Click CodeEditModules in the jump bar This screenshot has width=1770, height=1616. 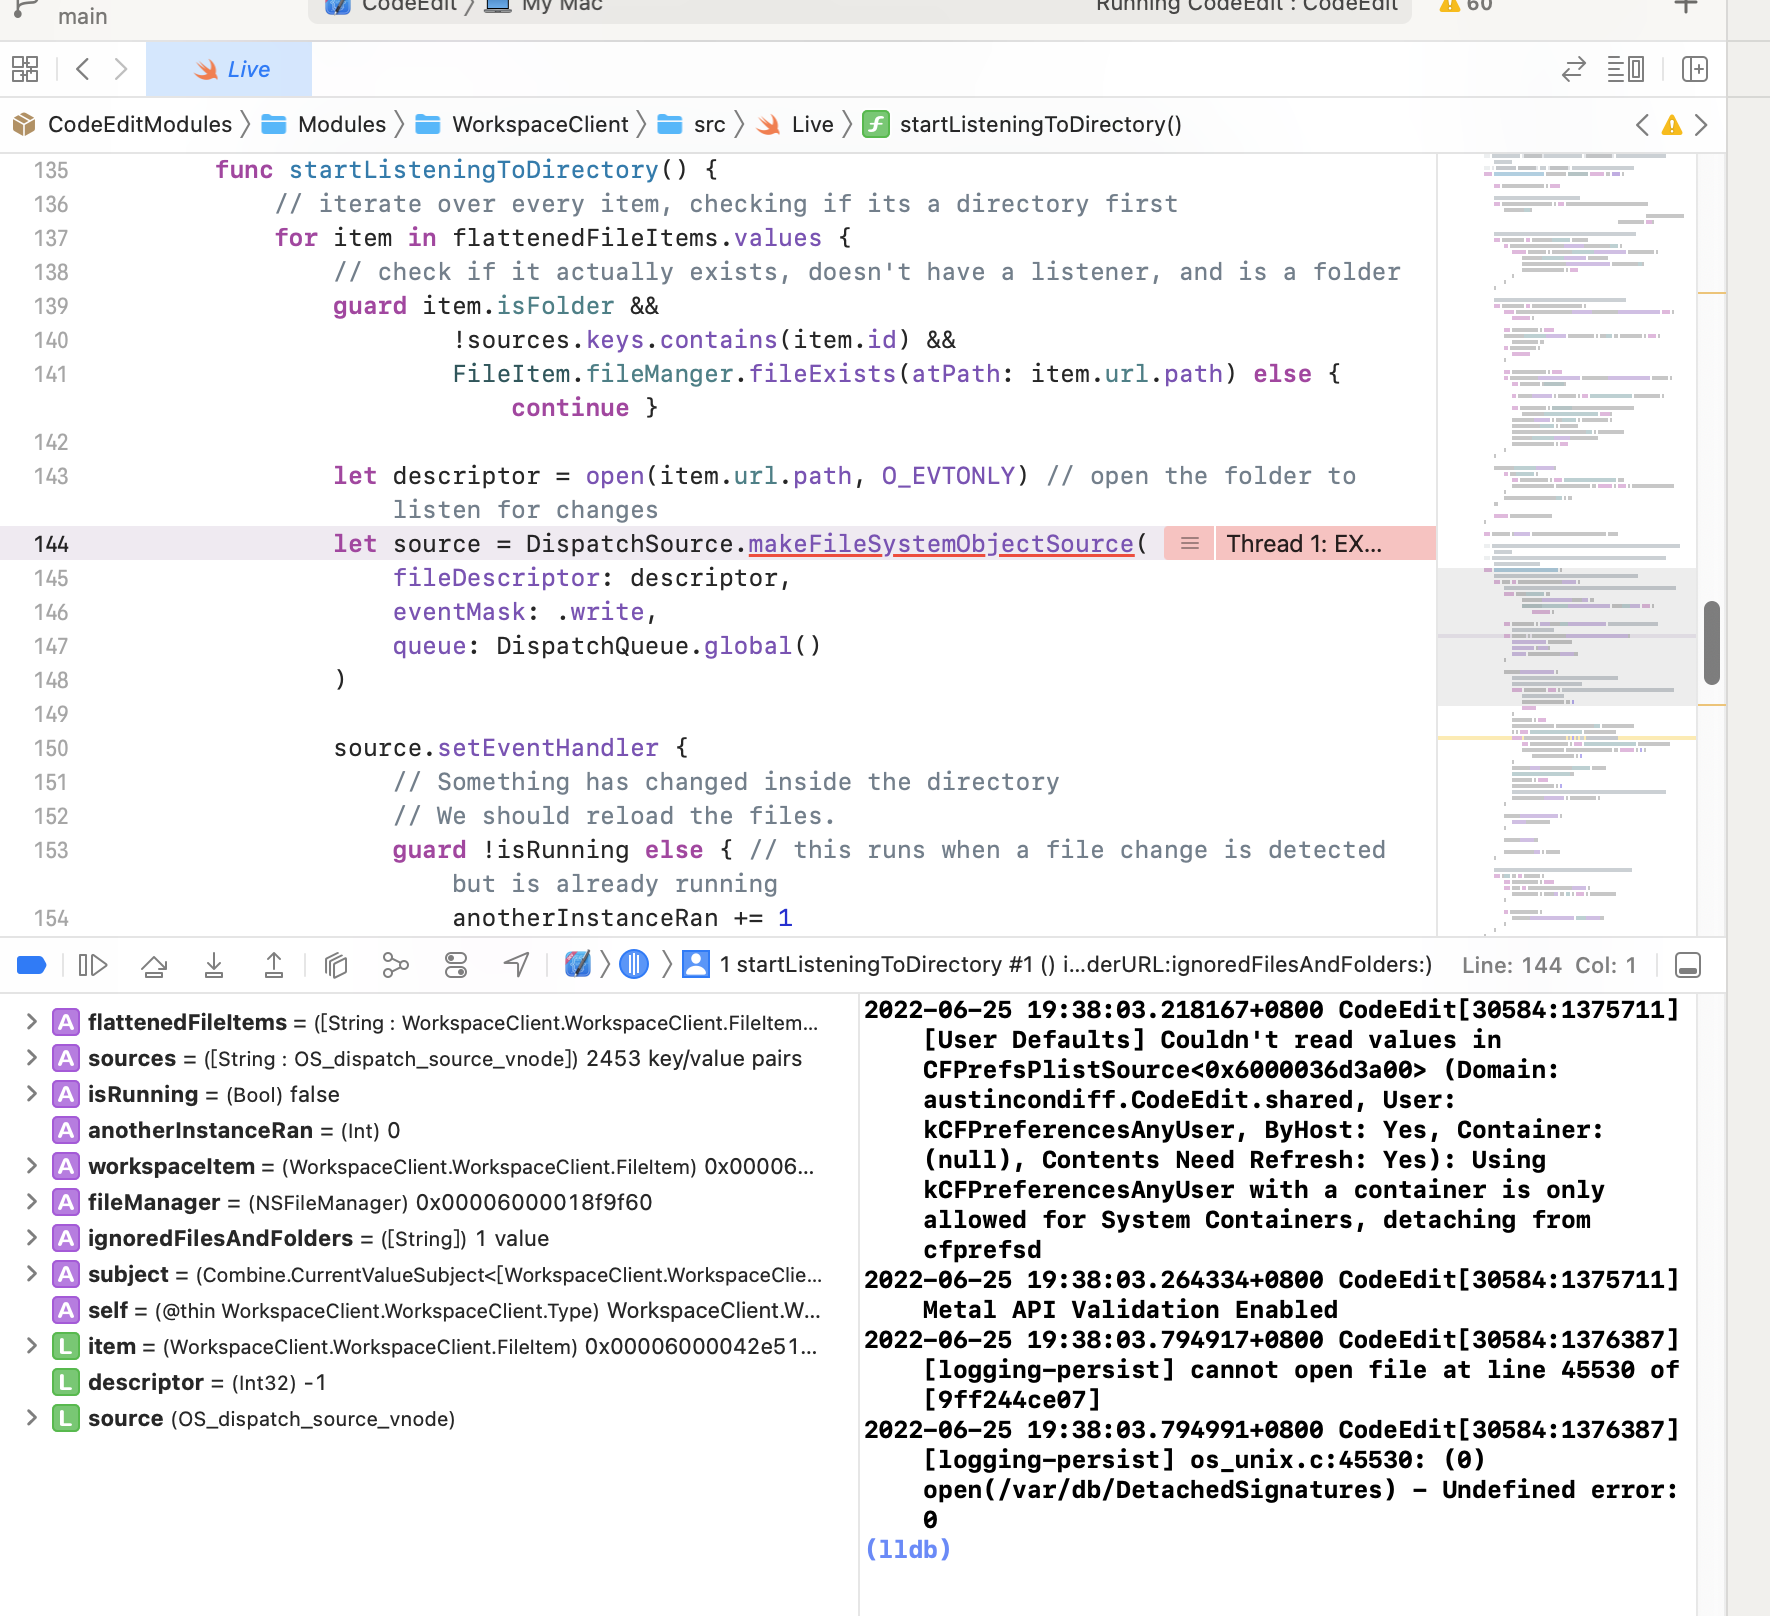[x=122, y=124]
